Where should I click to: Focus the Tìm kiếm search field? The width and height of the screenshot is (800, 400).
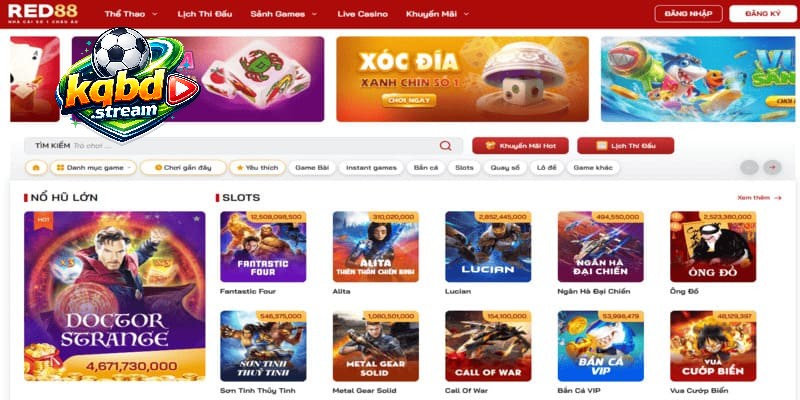point(243,146)
